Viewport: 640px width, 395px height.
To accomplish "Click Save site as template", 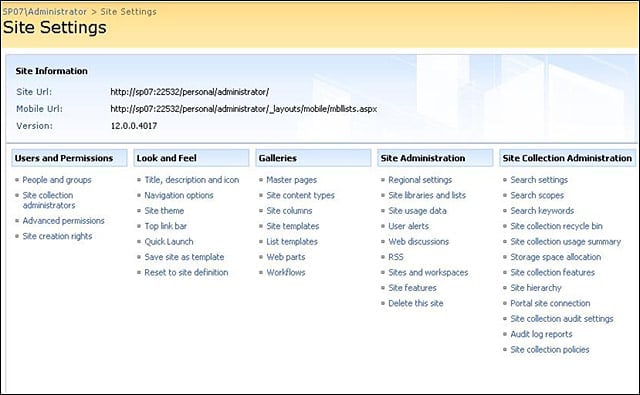I will click(x=184, y=257).
